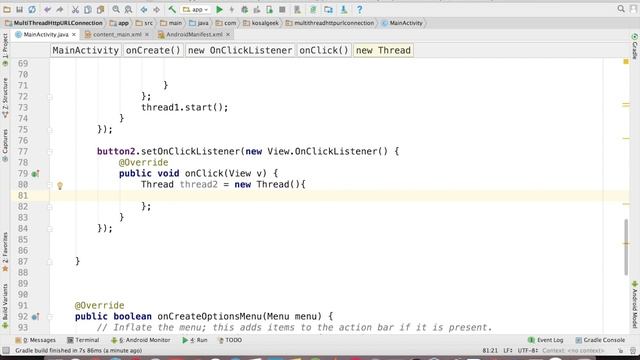
Task: Close the AndroidManifest.xml tab
Action: pyautogui.click(x=228, y=35)
